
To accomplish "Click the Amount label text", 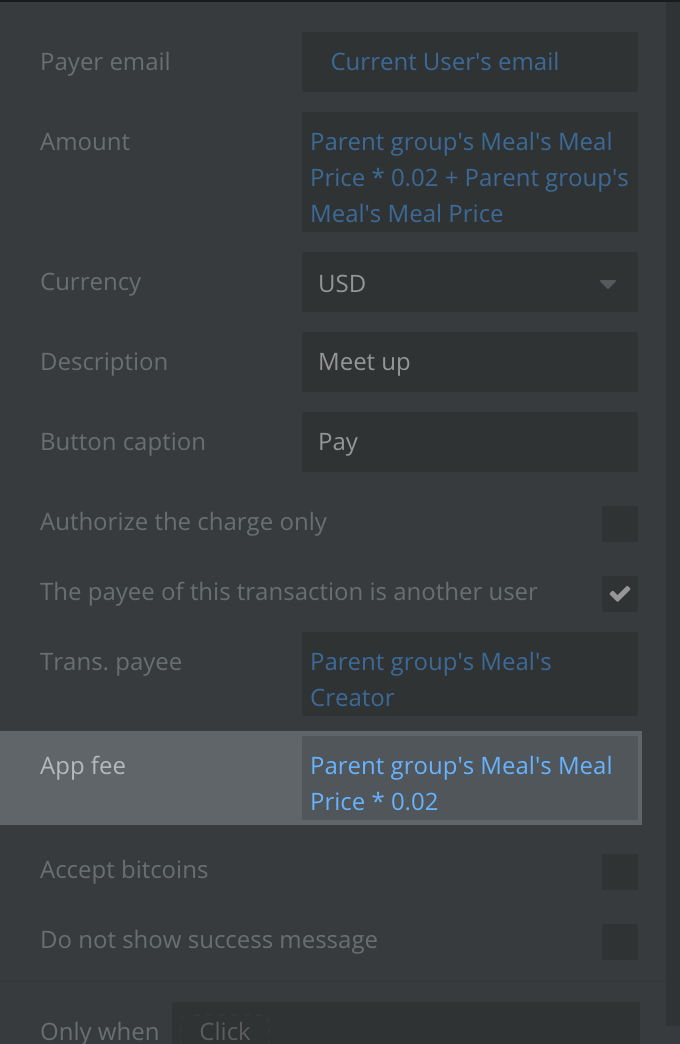I will (x=85, y=142).
